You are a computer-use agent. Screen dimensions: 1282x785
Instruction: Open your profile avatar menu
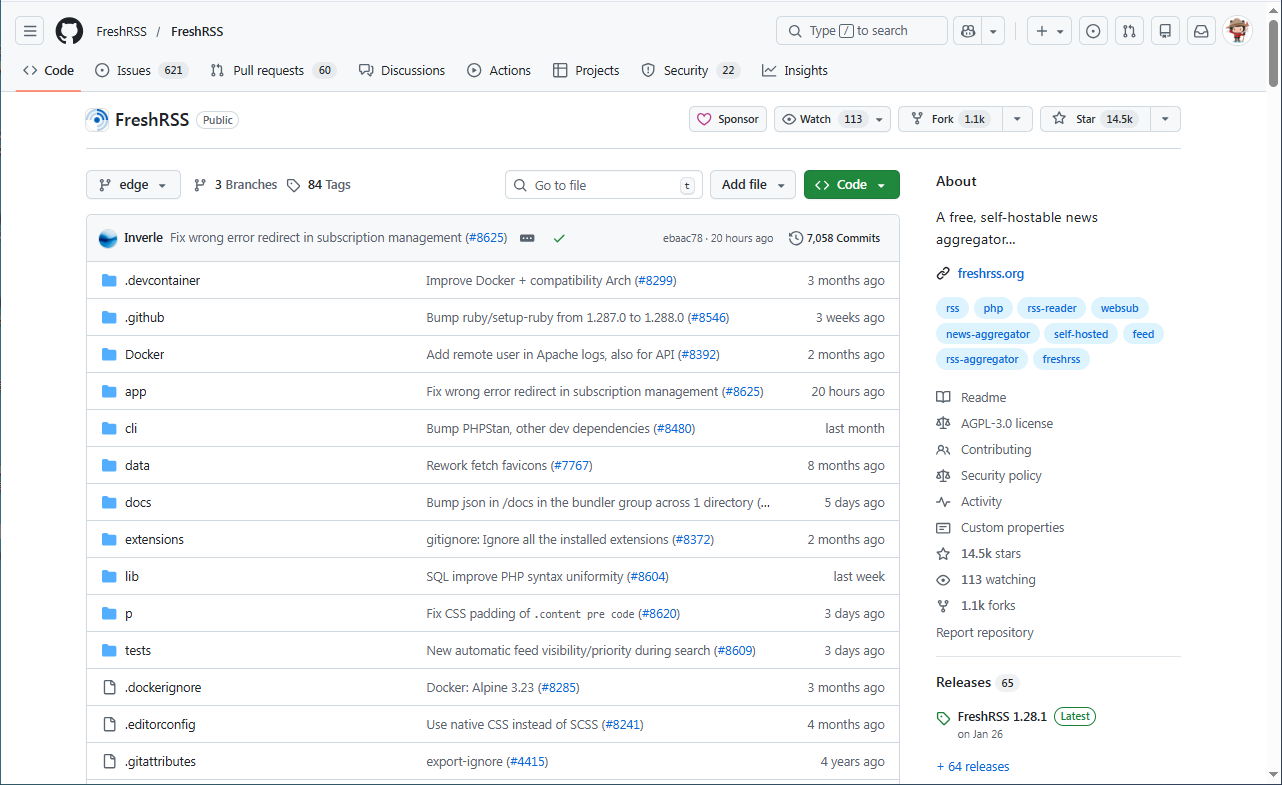(x=1237, y=30)
